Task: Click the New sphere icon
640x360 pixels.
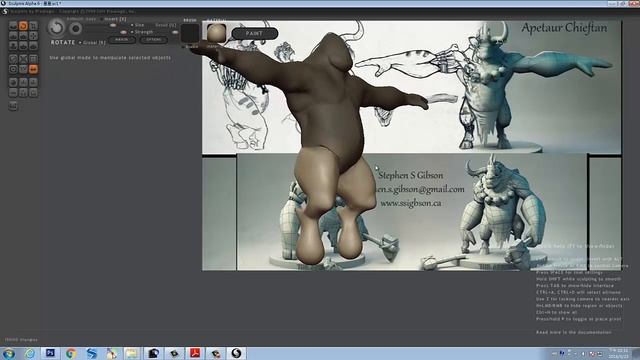Action: click(13, 82)
